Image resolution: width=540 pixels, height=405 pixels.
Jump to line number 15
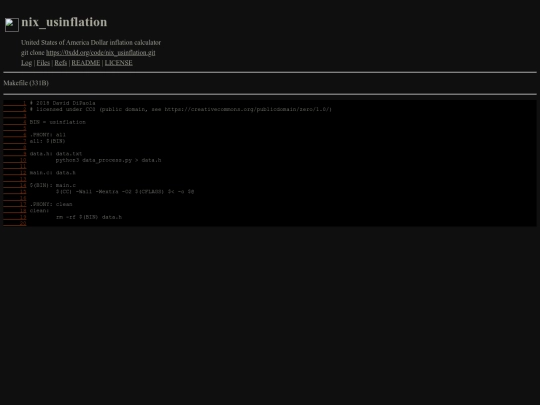pyautogui.click(x=15, y=191)
